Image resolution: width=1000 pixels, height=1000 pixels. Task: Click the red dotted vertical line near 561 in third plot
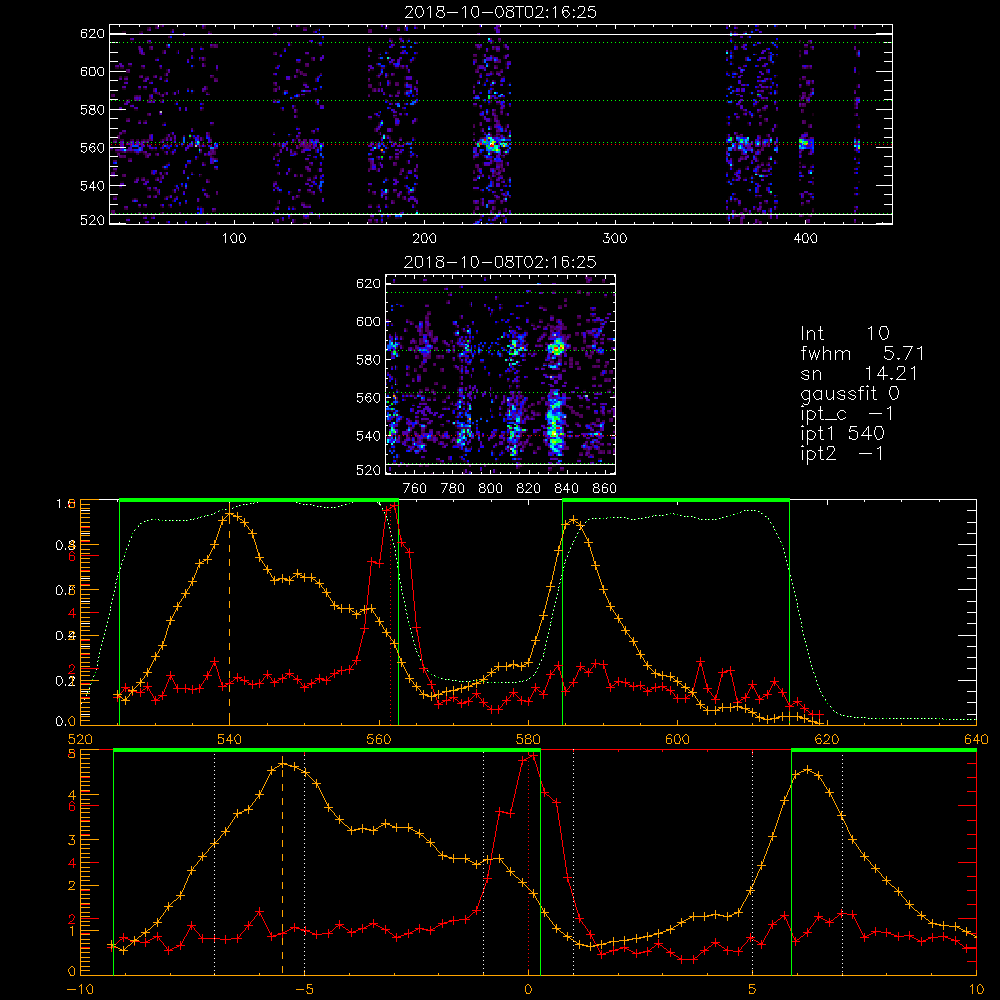pyautogui.click(x=390, y=613)
